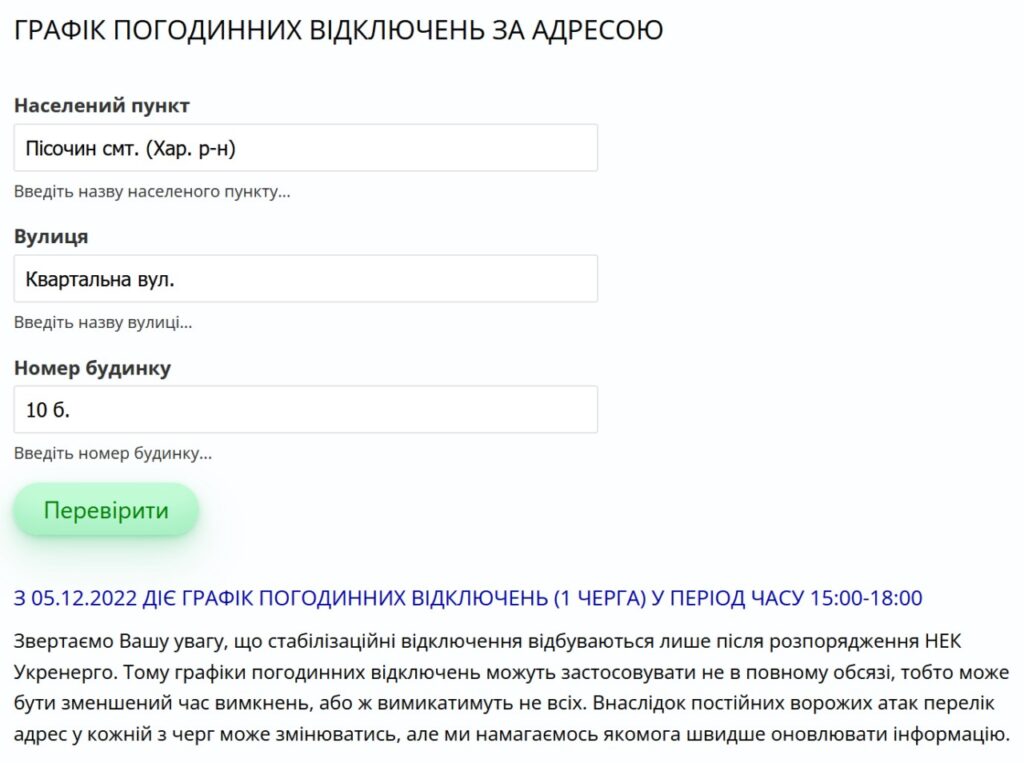Click the word "Укренерго" in the paragraph

(x=63, y=671)
